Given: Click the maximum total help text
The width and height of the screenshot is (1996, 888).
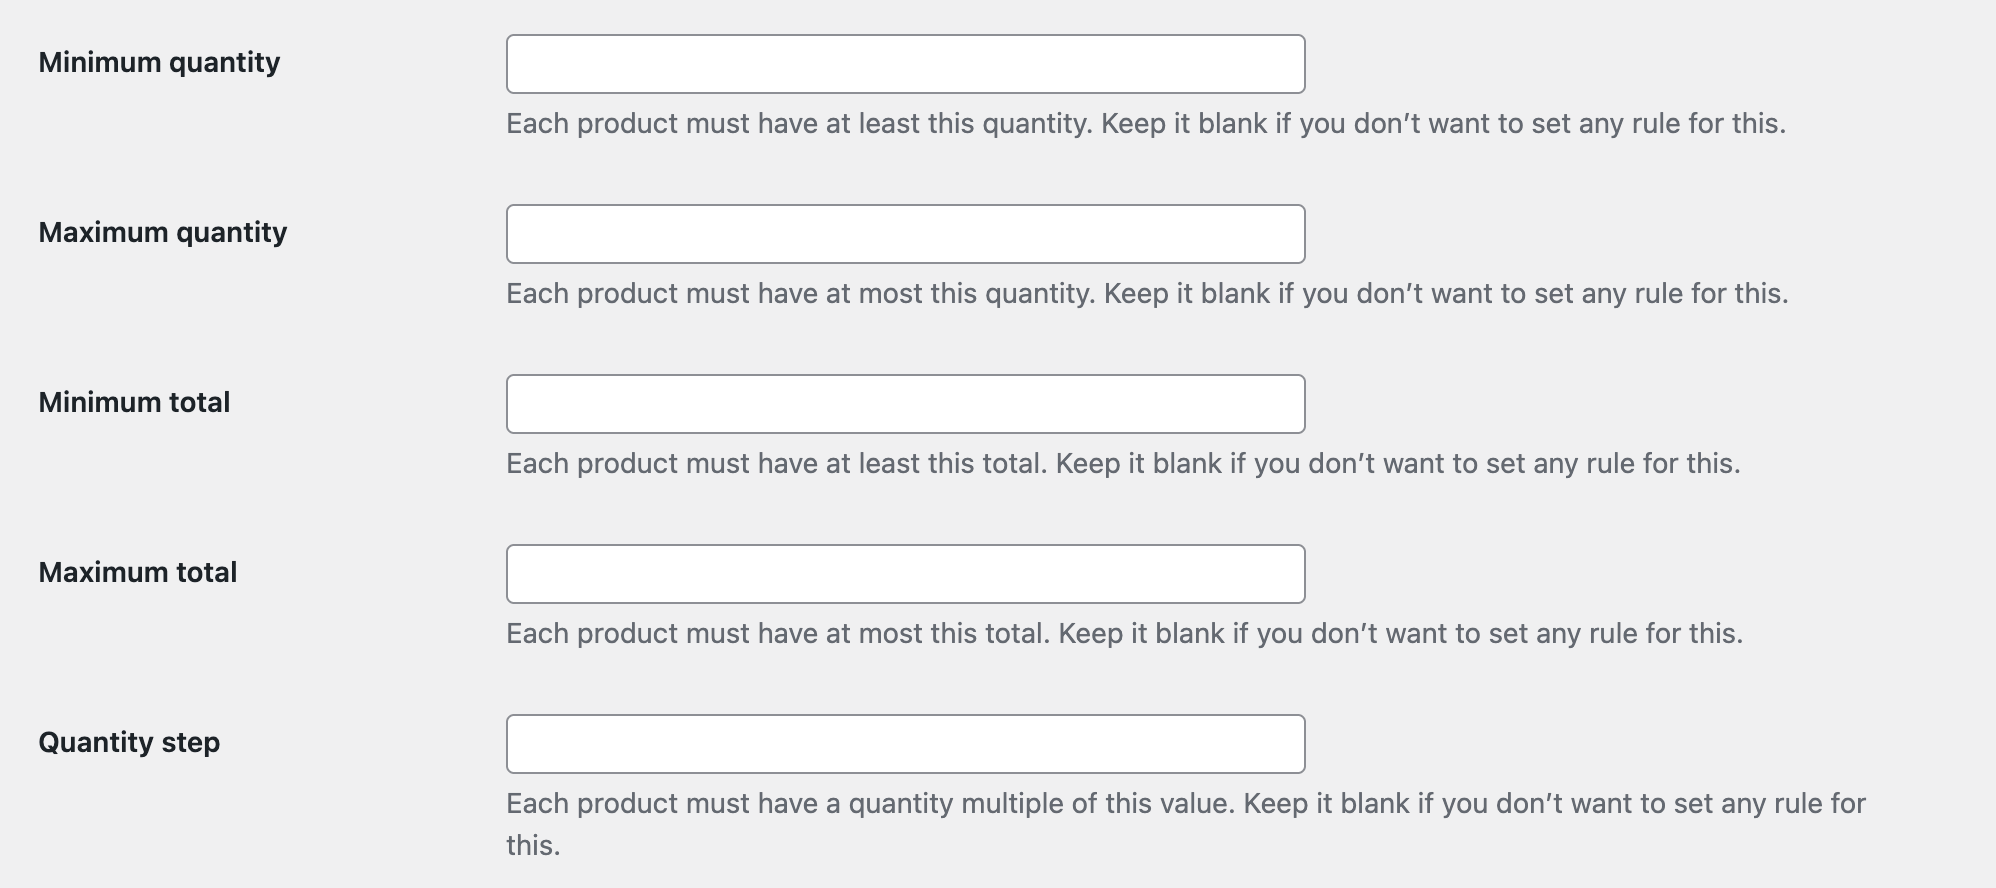Looking at the screenshot, I should click(x=1125, y=633).
